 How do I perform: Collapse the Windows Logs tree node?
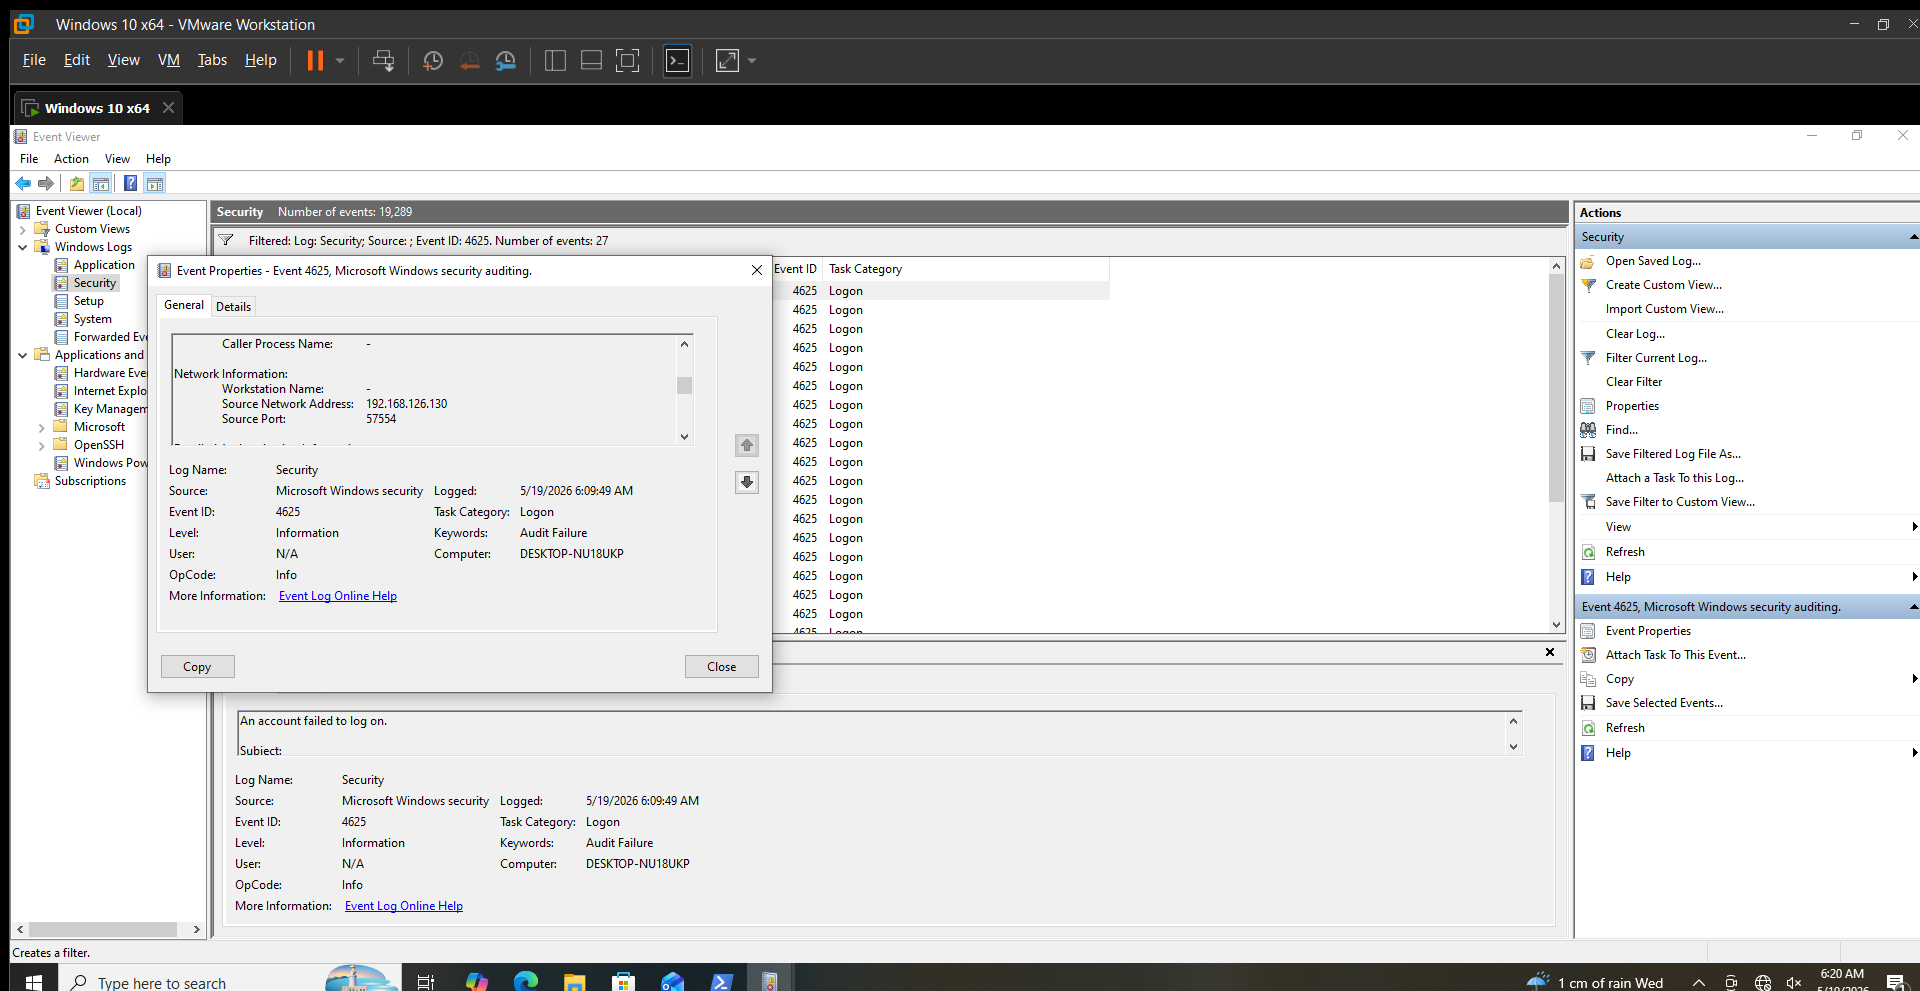click(x=23, y=247)
